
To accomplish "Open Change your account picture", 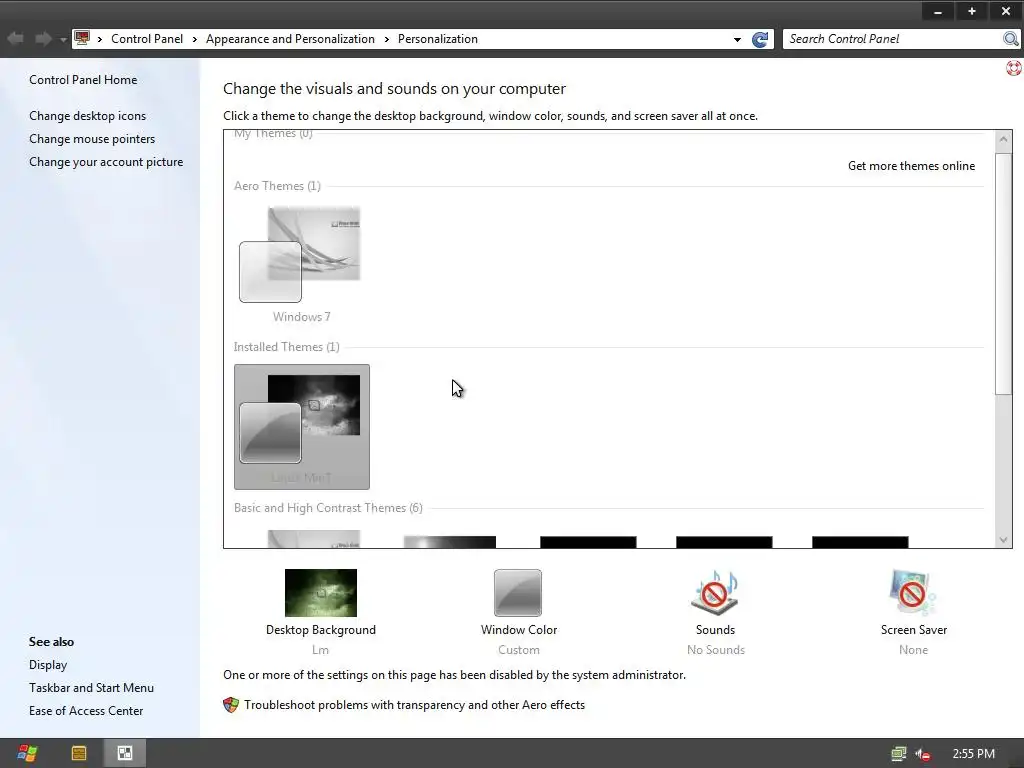I will coord(106,161).
